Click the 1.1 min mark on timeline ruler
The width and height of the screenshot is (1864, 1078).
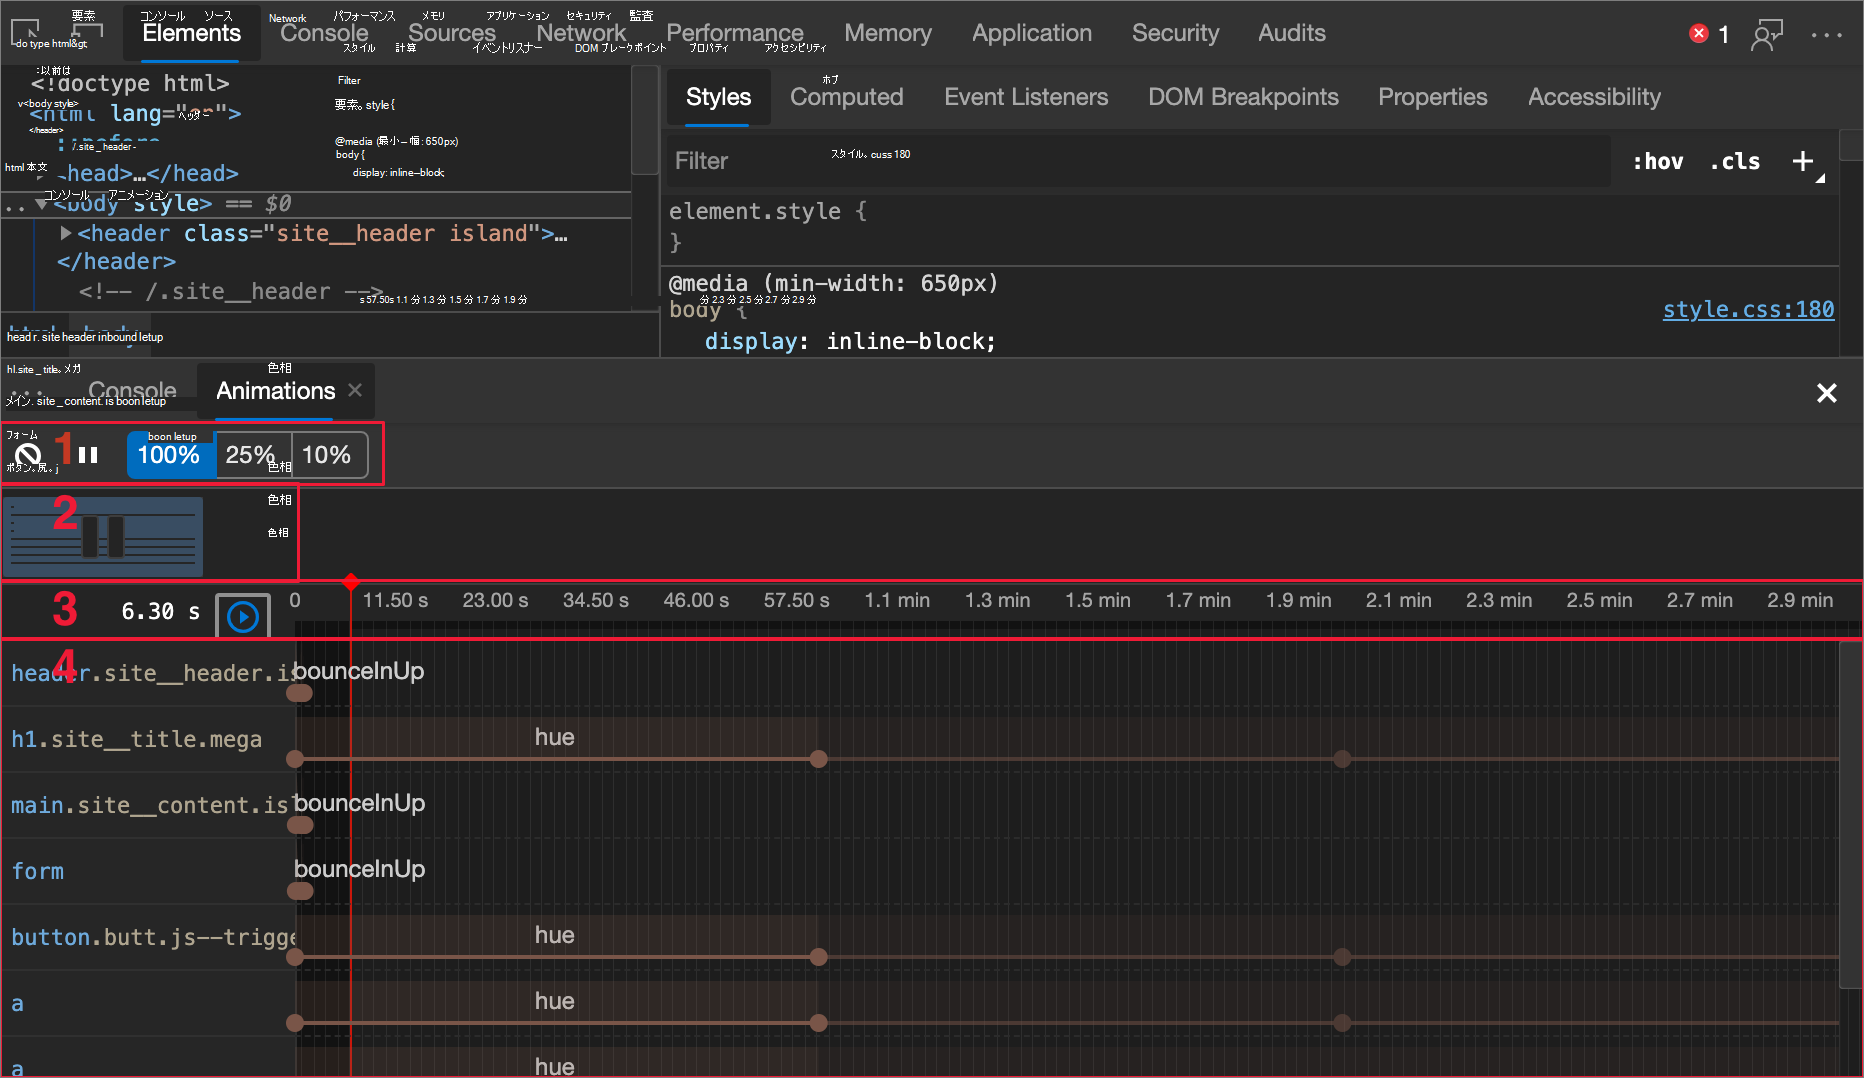click(x=897, y=600)
